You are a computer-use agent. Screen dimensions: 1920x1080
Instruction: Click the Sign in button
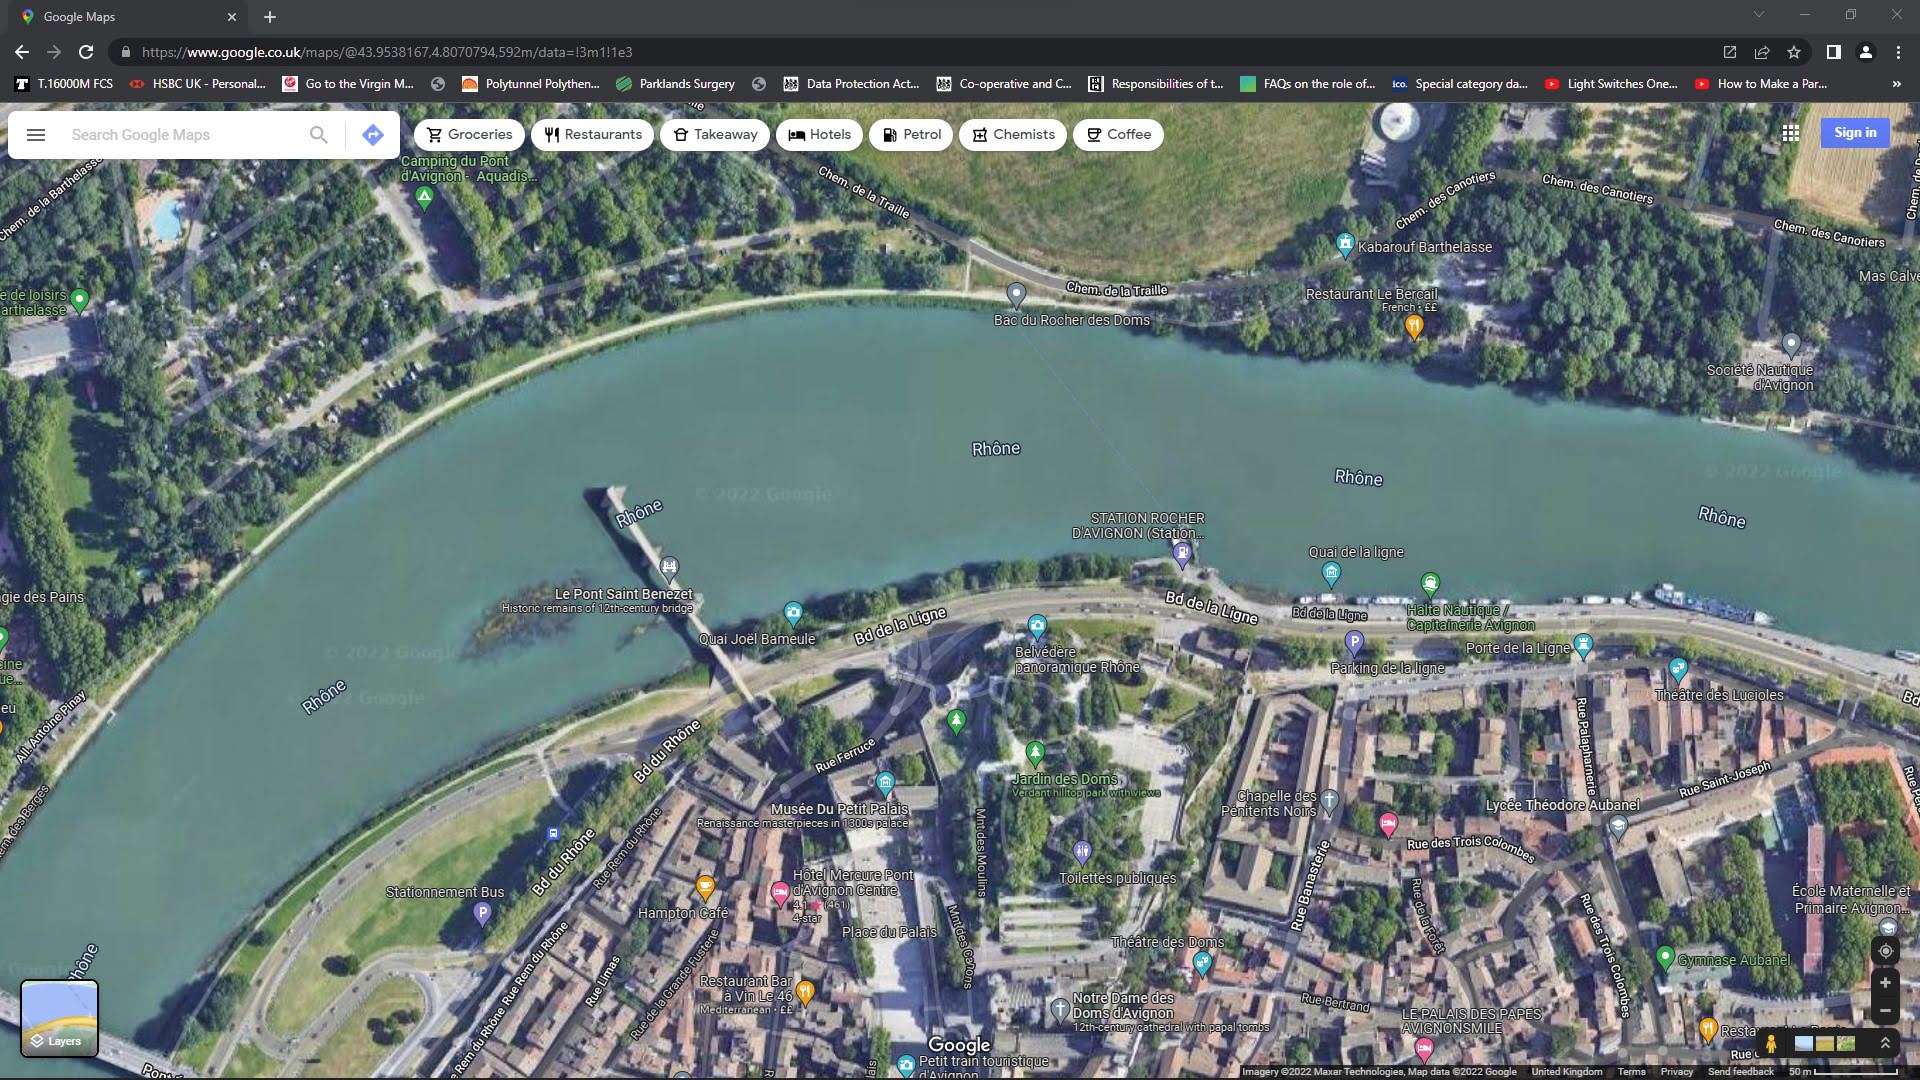pos(1855,133)
